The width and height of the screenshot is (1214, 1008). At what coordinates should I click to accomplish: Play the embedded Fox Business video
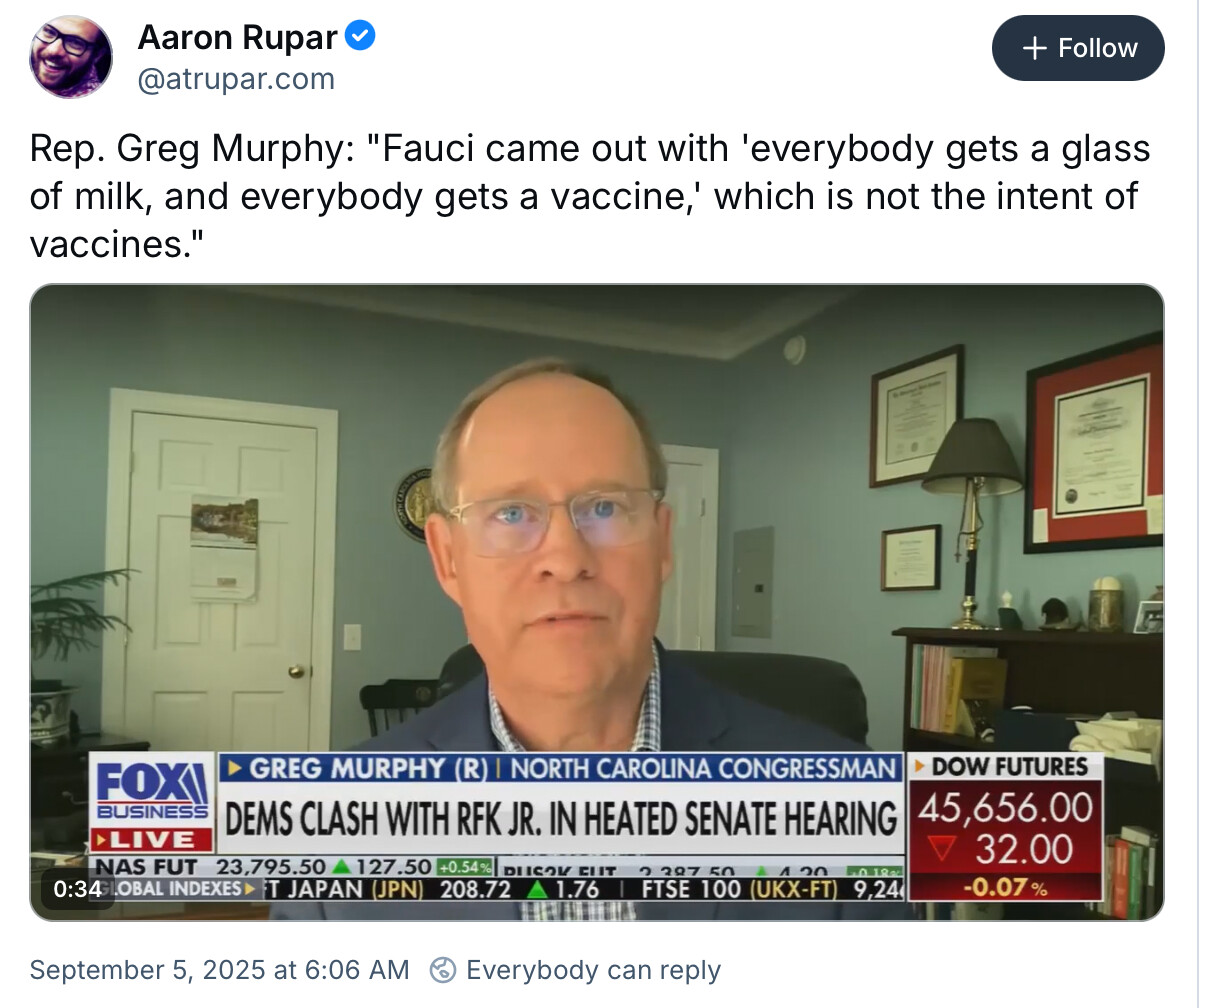tap(597, 602)
